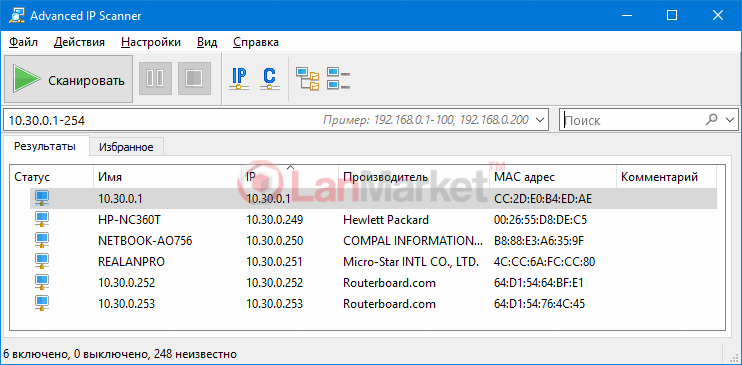This screenshot has width=742, height=365.
Task: Click MAC address B8:88:E3:A6:35:9F
Action: pyautogui.click(x=539, y=240)
